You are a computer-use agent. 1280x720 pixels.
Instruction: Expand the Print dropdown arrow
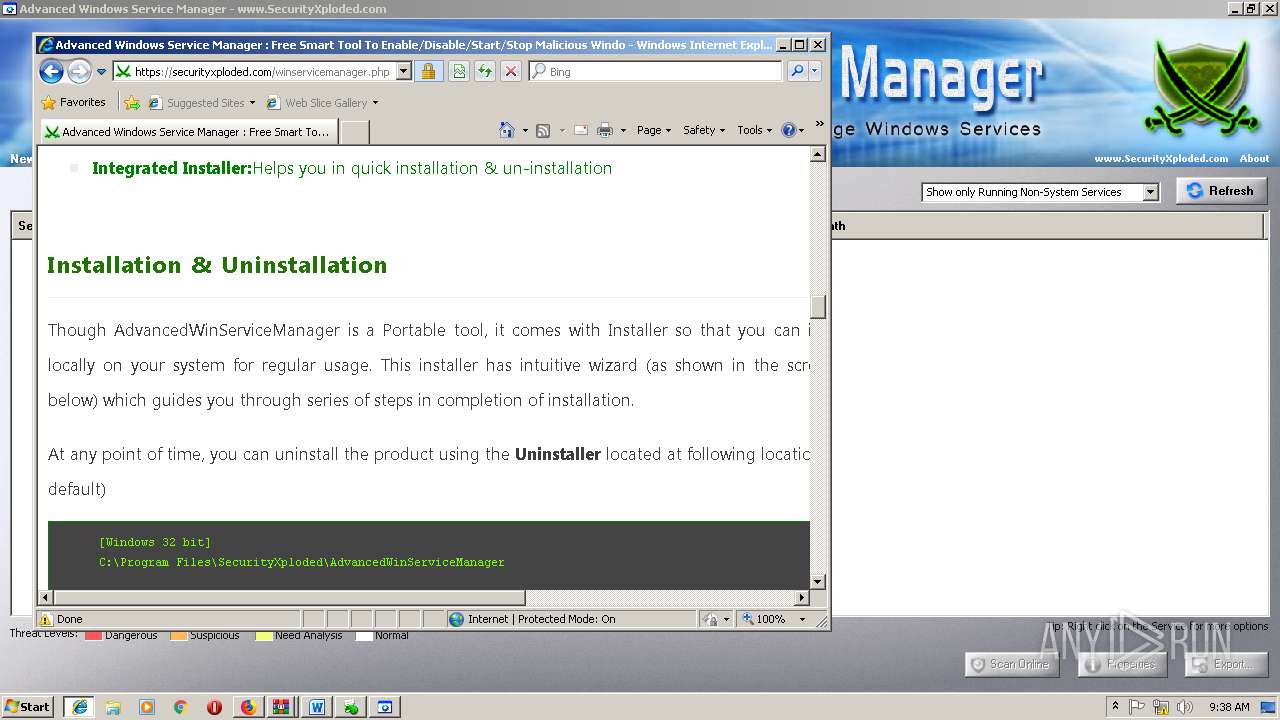[623, 130]
